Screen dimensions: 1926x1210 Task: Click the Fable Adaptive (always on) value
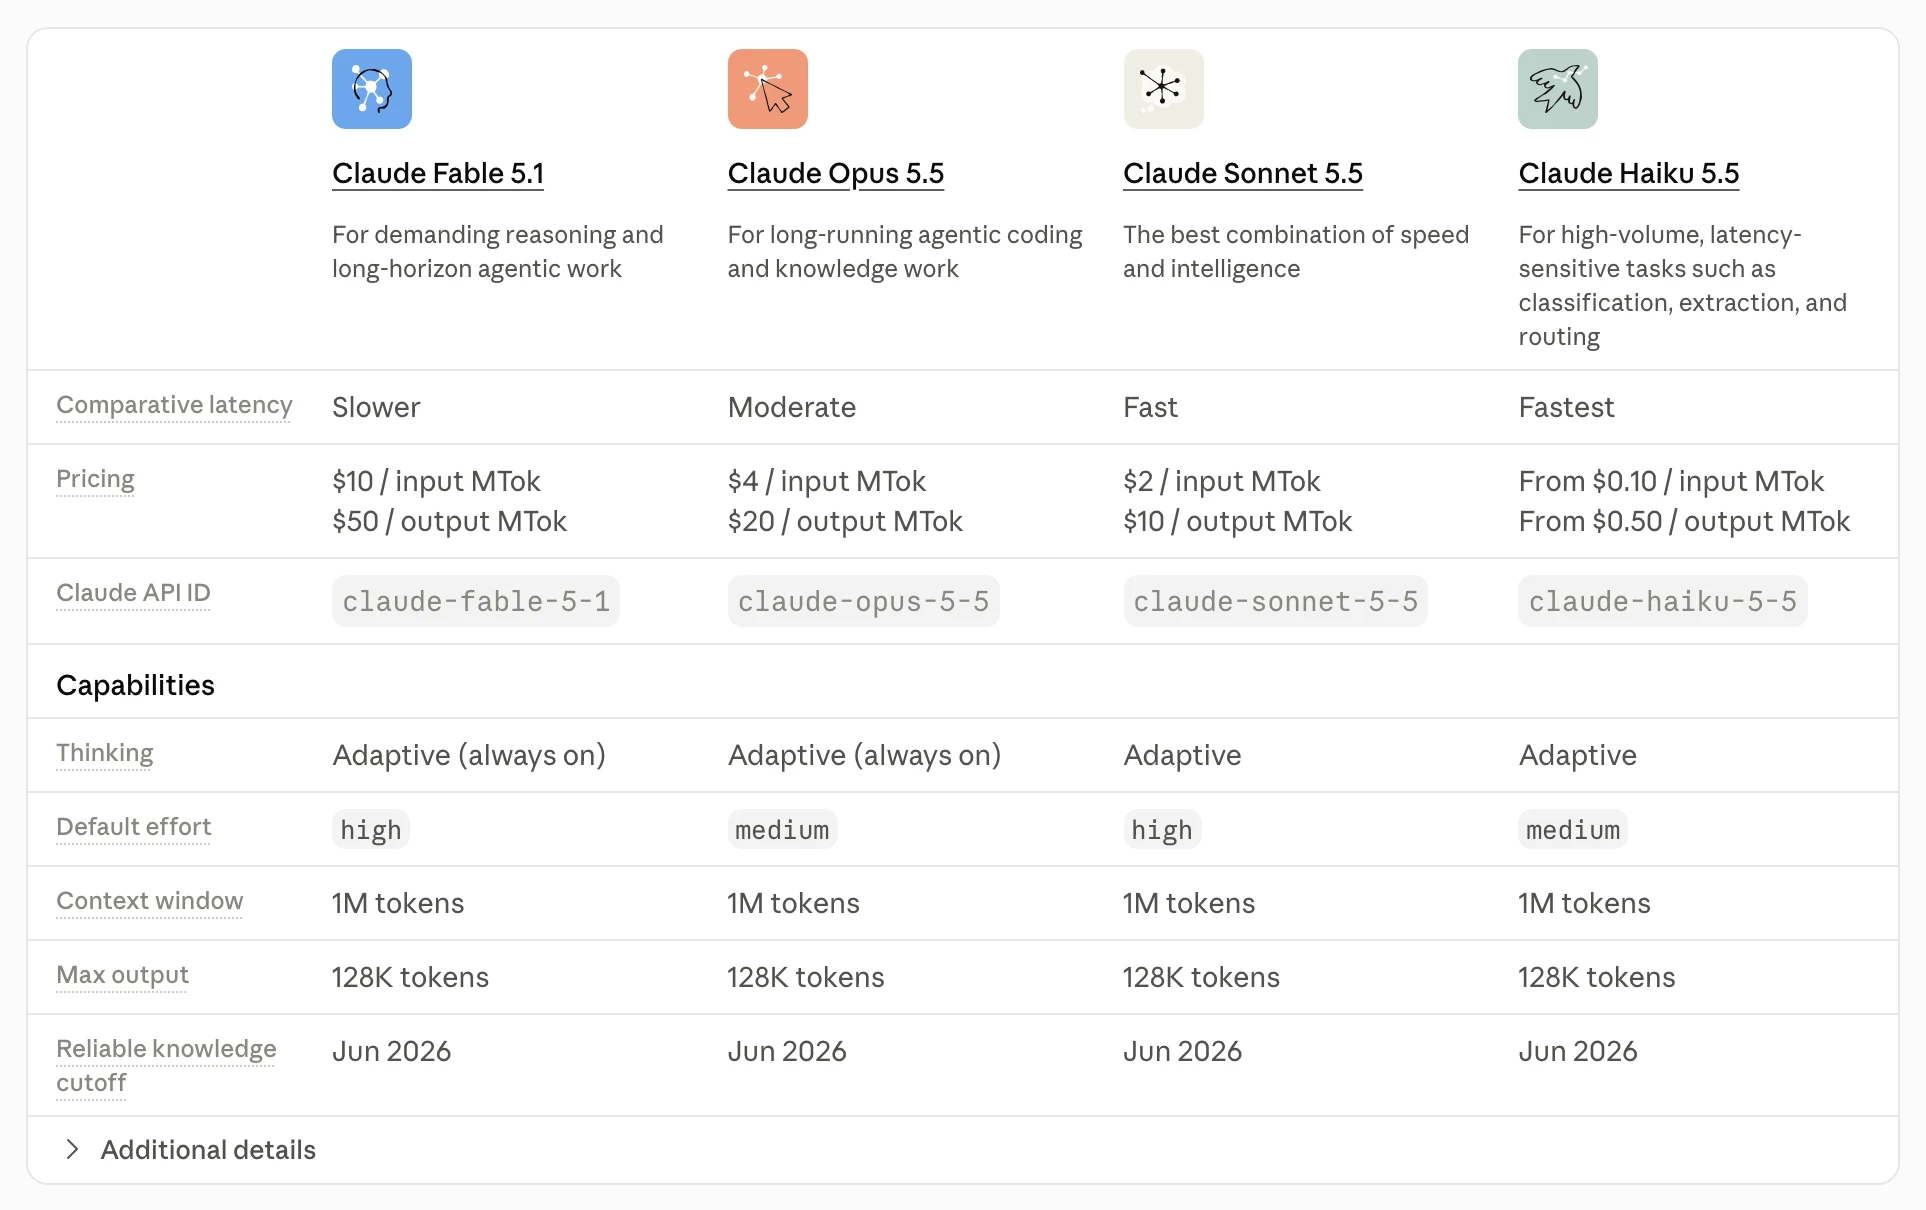[x=469, y=755]
